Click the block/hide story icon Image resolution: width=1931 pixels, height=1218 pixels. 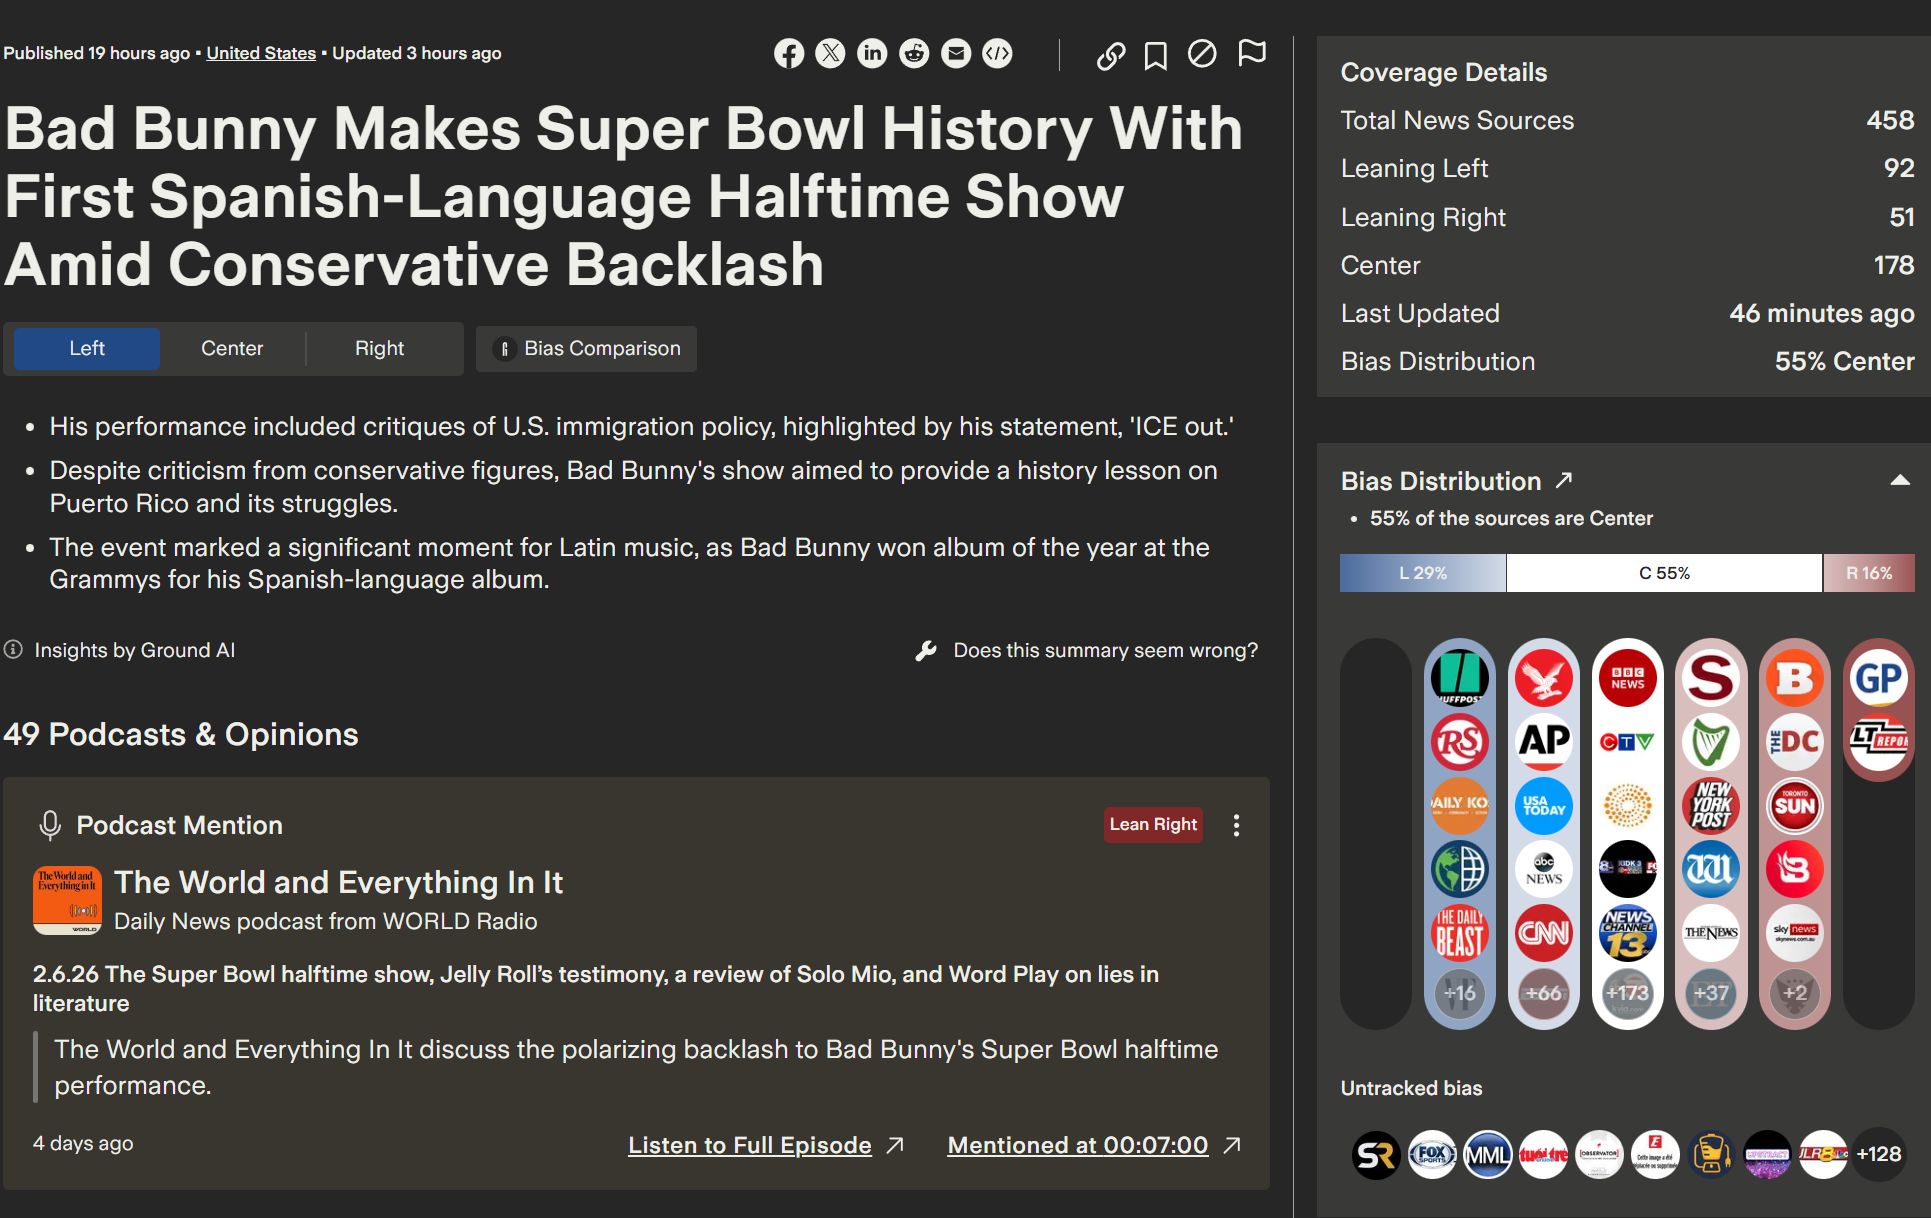[1202, 54]
